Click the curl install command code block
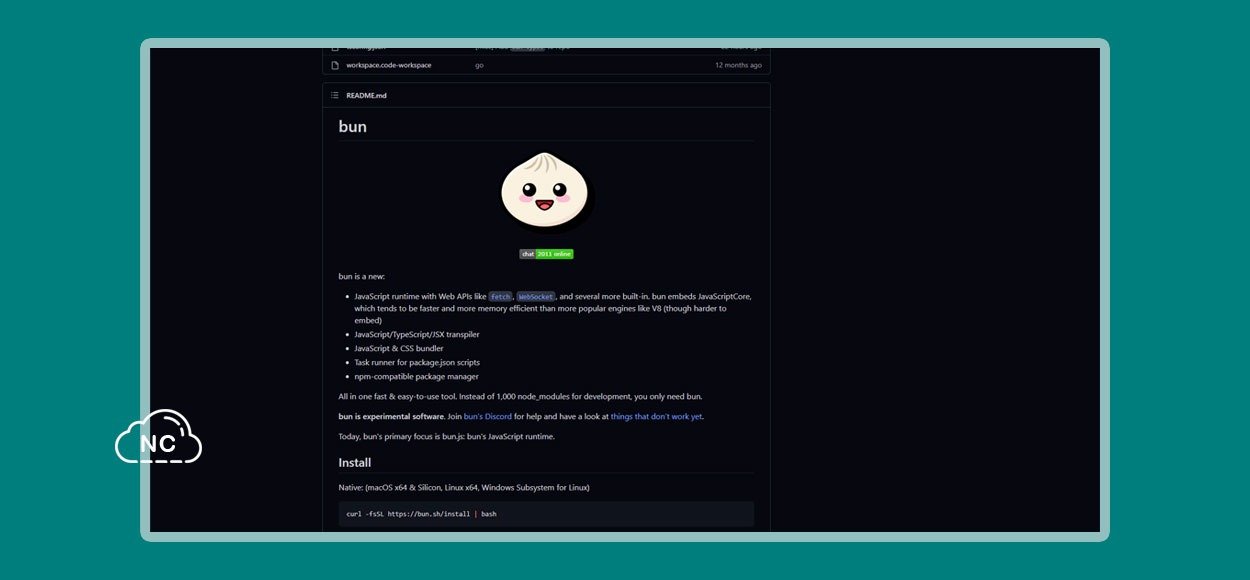This screenshot has height=580, width=1250. tap(546, 514)
